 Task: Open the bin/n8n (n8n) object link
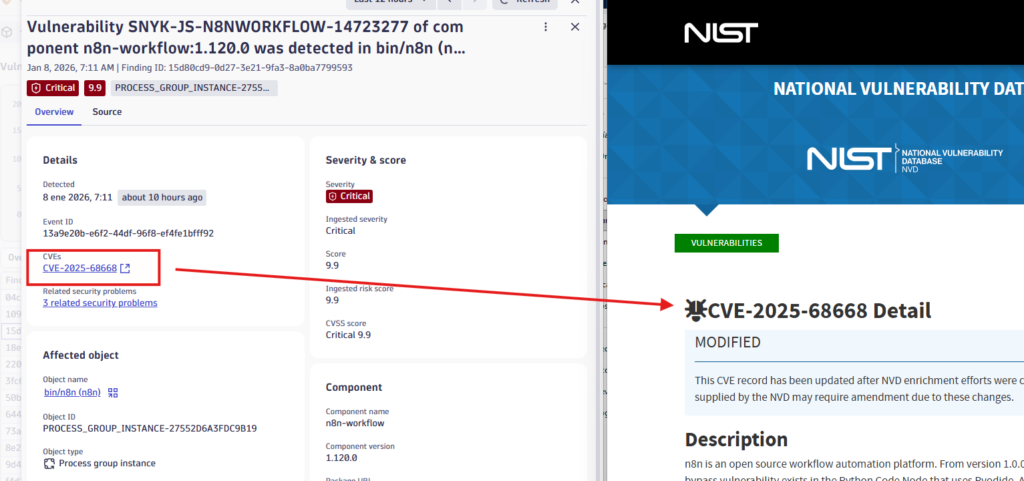tap(71, 393)
